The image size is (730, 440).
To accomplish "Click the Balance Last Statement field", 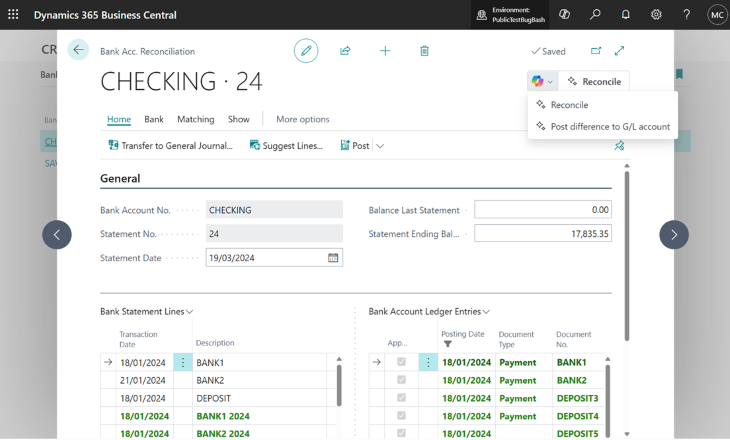I will click(x=542, y=210).
